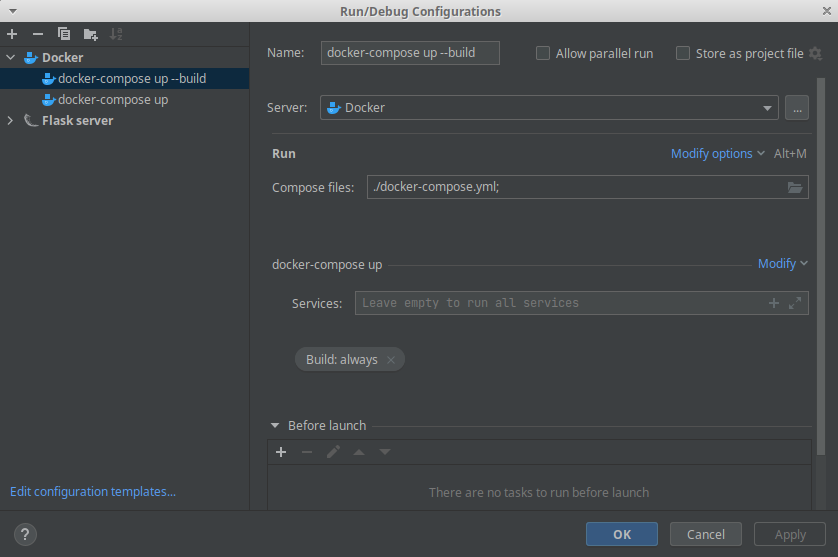The height and width of the screenshot is (557, 838).
Task: Open the docker-compose up Modify menu
Action: click(782, 264)
